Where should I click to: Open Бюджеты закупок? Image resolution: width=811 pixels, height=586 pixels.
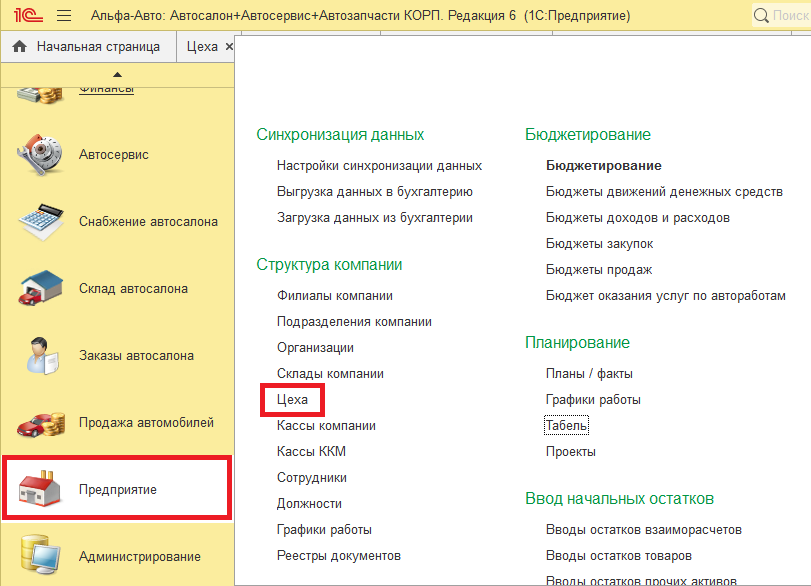[x=599, y=243]
